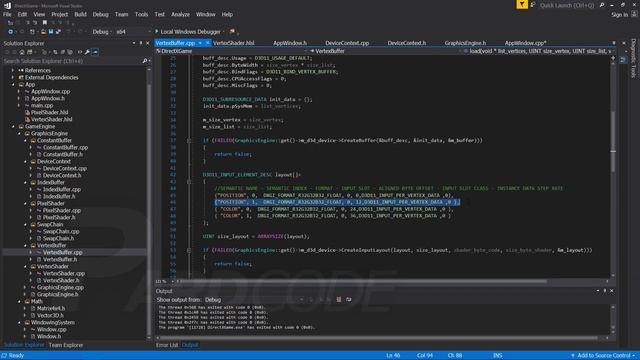Viewport: 640px width, 360px height.
Task: Click the Sign in link
Action: [x=620, y=14]
